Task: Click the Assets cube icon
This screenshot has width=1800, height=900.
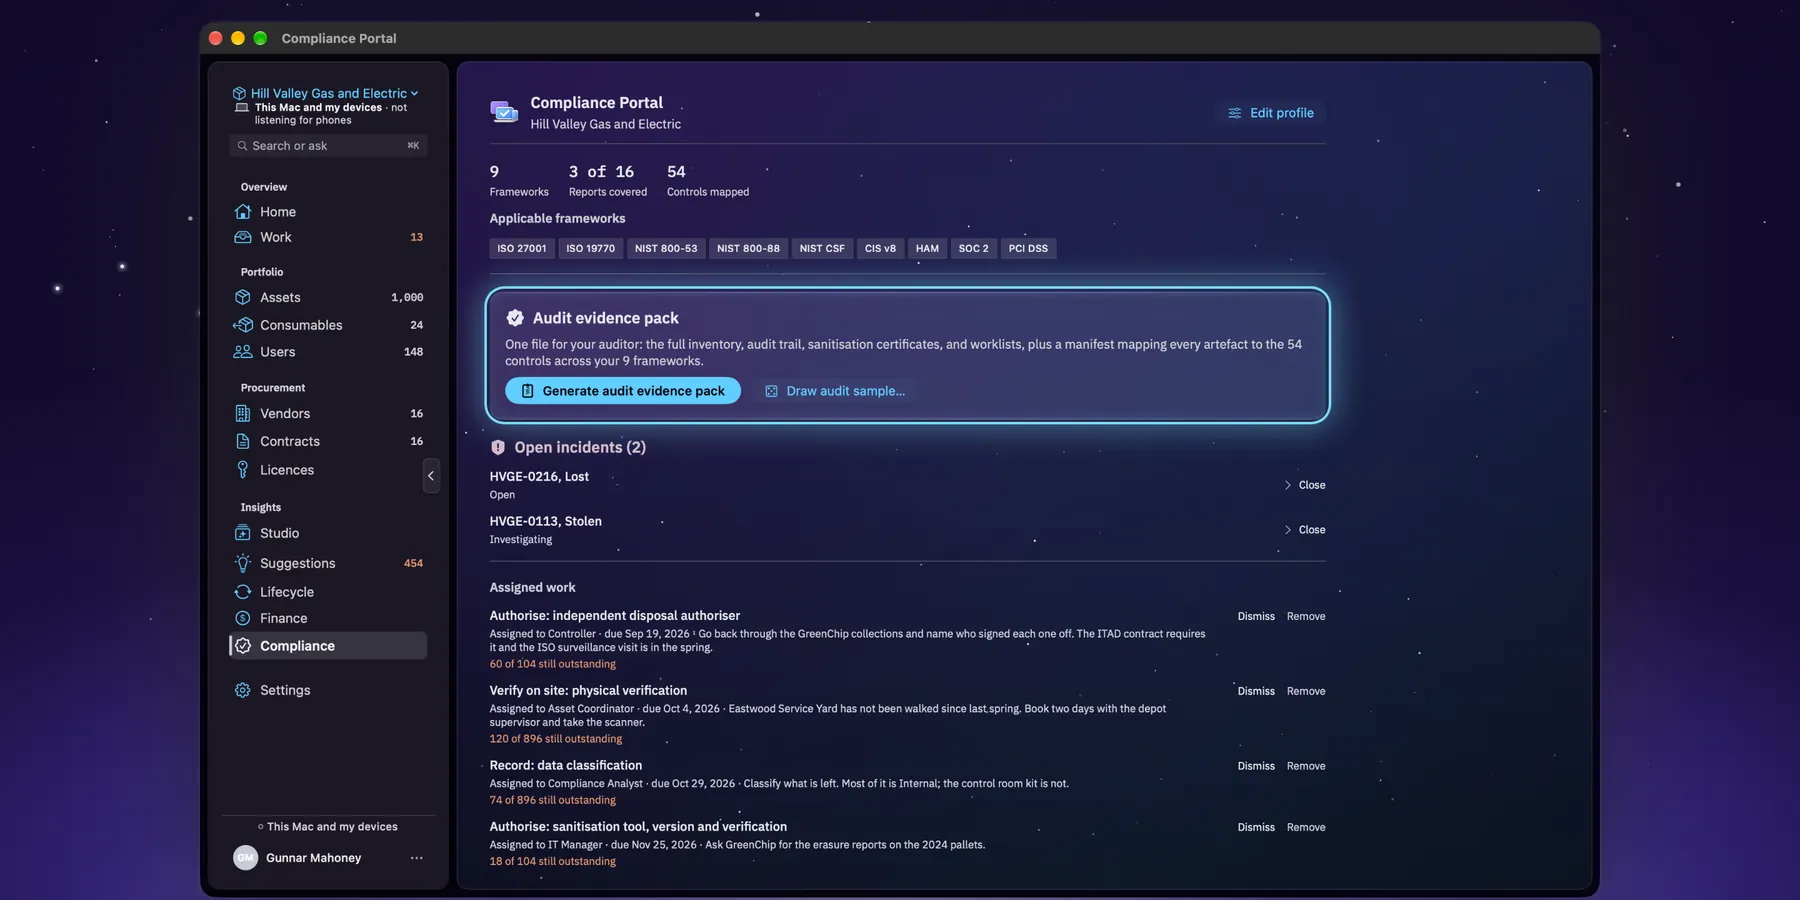Action: [242, 297]
